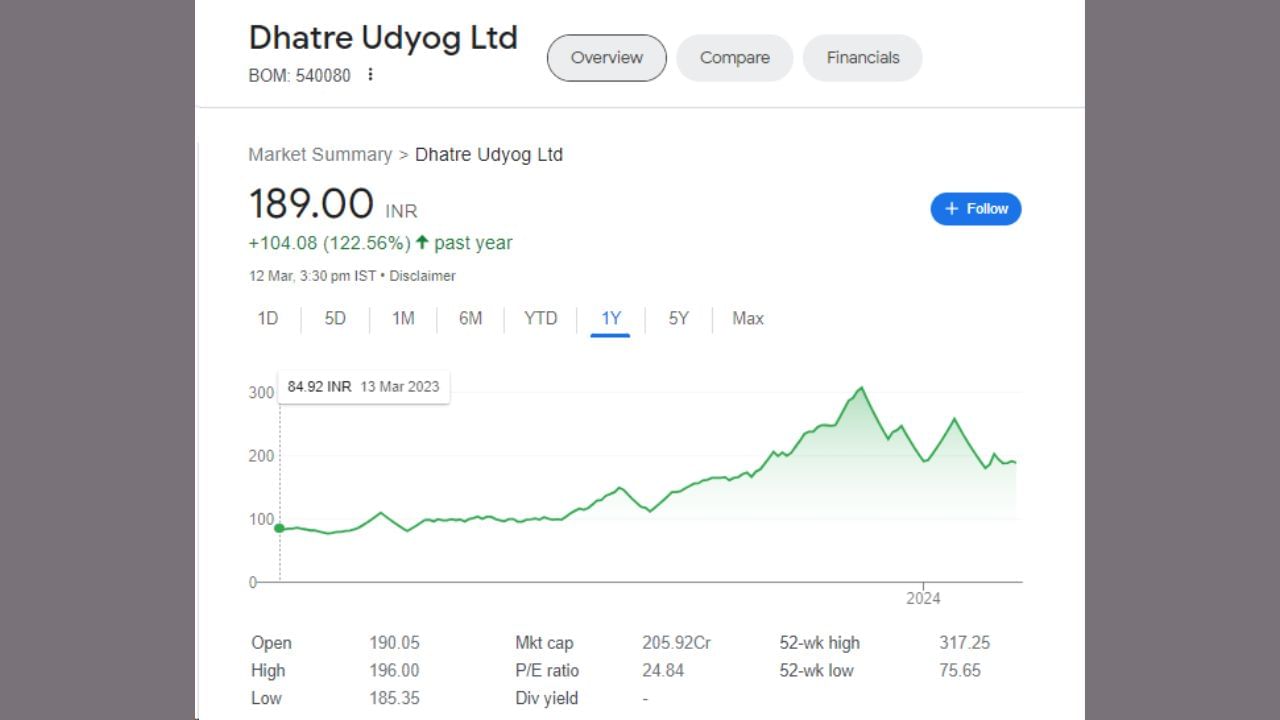This screenshot has height=720, width=1280.
Task: Click the 52-wk high label
Action: 820,643
